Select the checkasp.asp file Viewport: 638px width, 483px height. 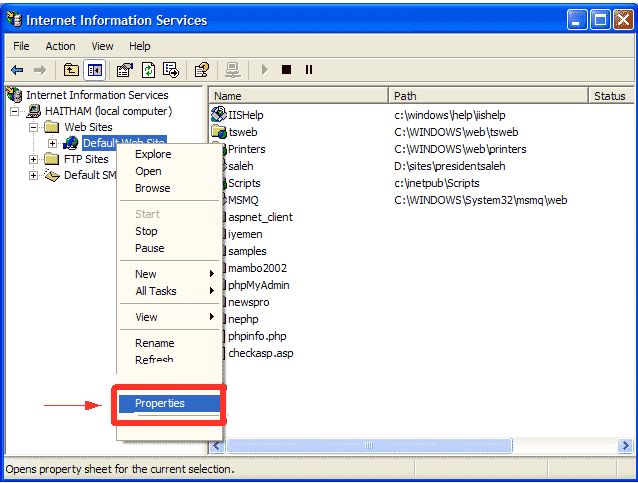click(260, 354)
